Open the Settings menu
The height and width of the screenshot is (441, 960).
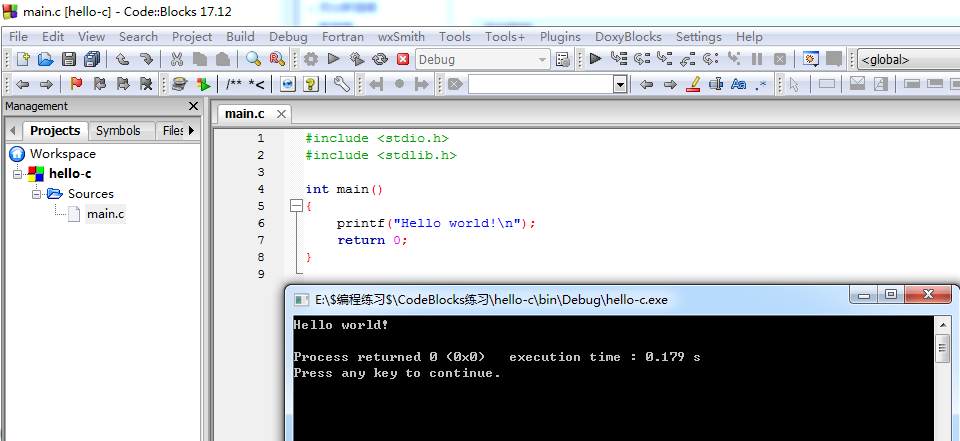pyautogui.click(x=699, y=37)
